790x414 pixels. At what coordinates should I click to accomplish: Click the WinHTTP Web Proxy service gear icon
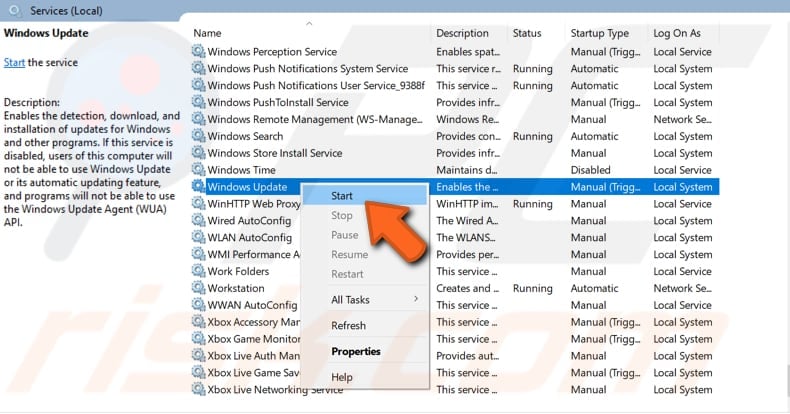[x=199, y=203]
